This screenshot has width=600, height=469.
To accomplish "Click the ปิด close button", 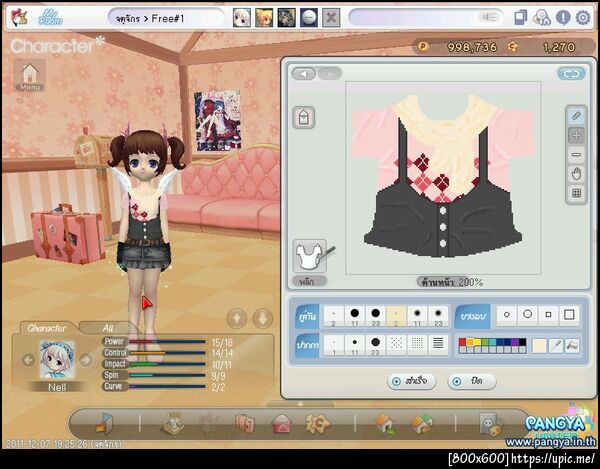I will pyautogui.click(x=472, y=381).
